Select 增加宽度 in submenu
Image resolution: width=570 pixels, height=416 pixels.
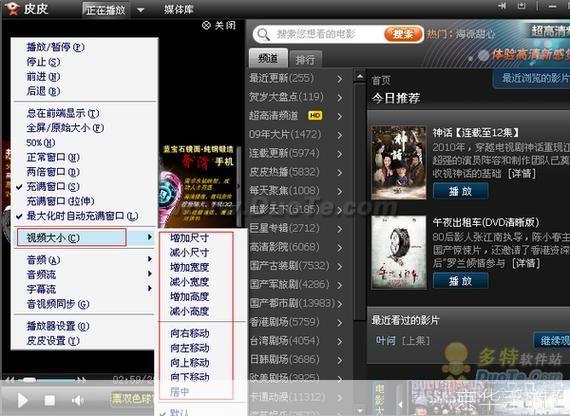point(189,267)
